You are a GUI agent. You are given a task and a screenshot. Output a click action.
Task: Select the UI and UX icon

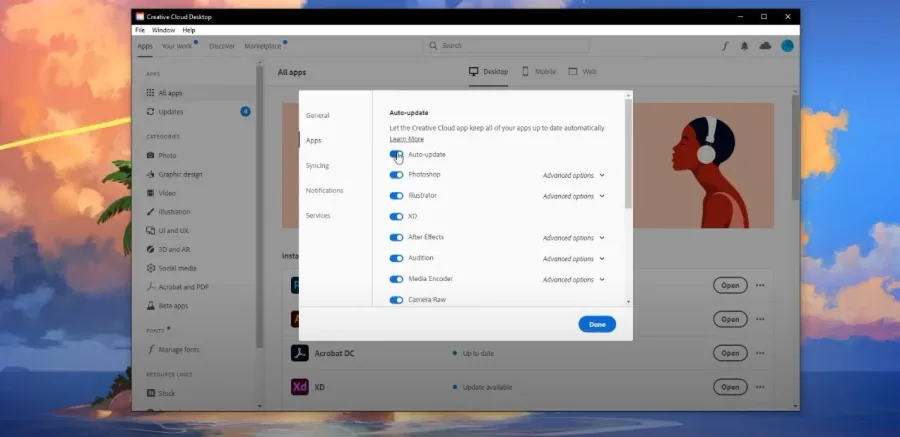[x=150, y=230]
